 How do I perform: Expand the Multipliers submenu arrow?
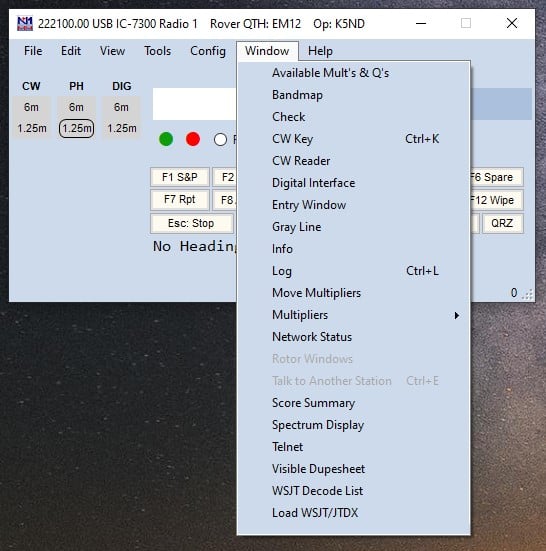(456, 315)
